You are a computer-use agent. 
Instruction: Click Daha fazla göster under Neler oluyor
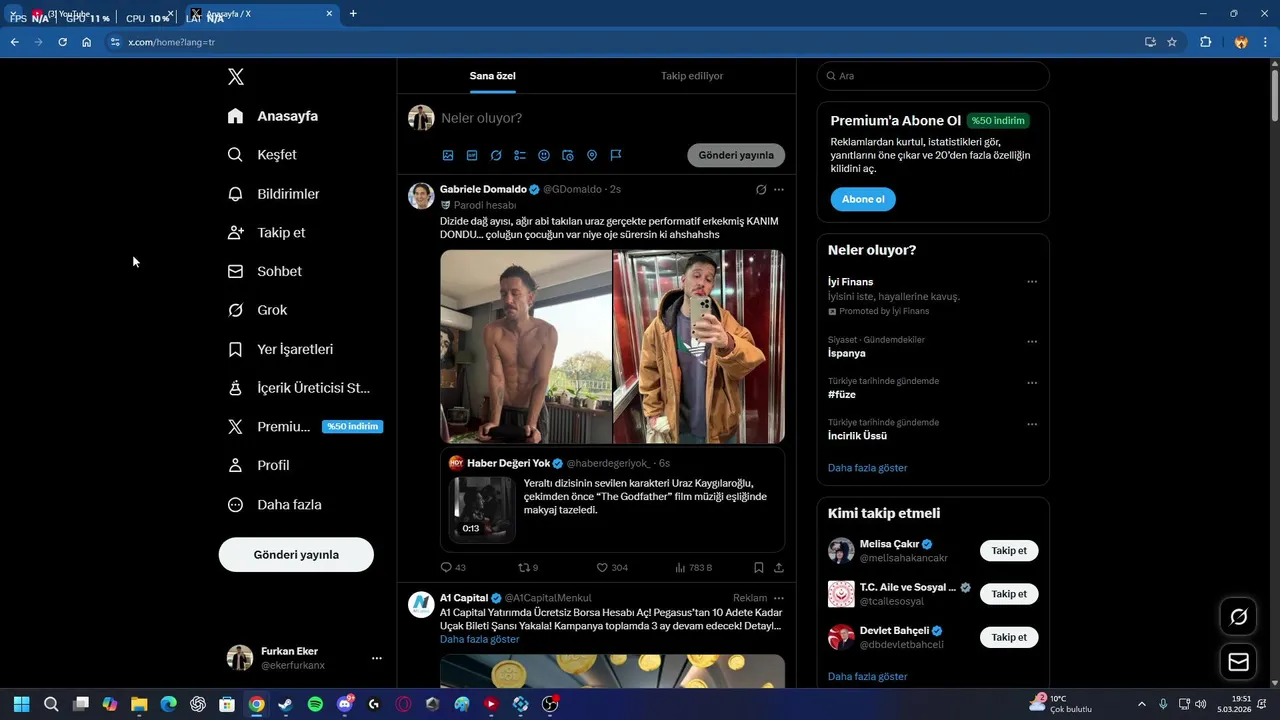(x=868, y=468)
